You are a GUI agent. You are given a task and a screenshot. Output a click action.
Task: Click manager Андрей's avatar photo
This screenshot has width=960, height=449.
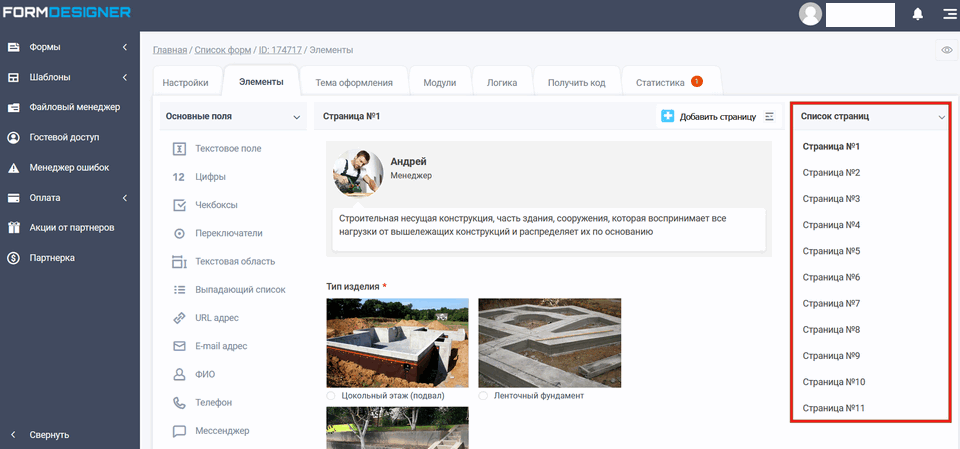tap(358, 173)
